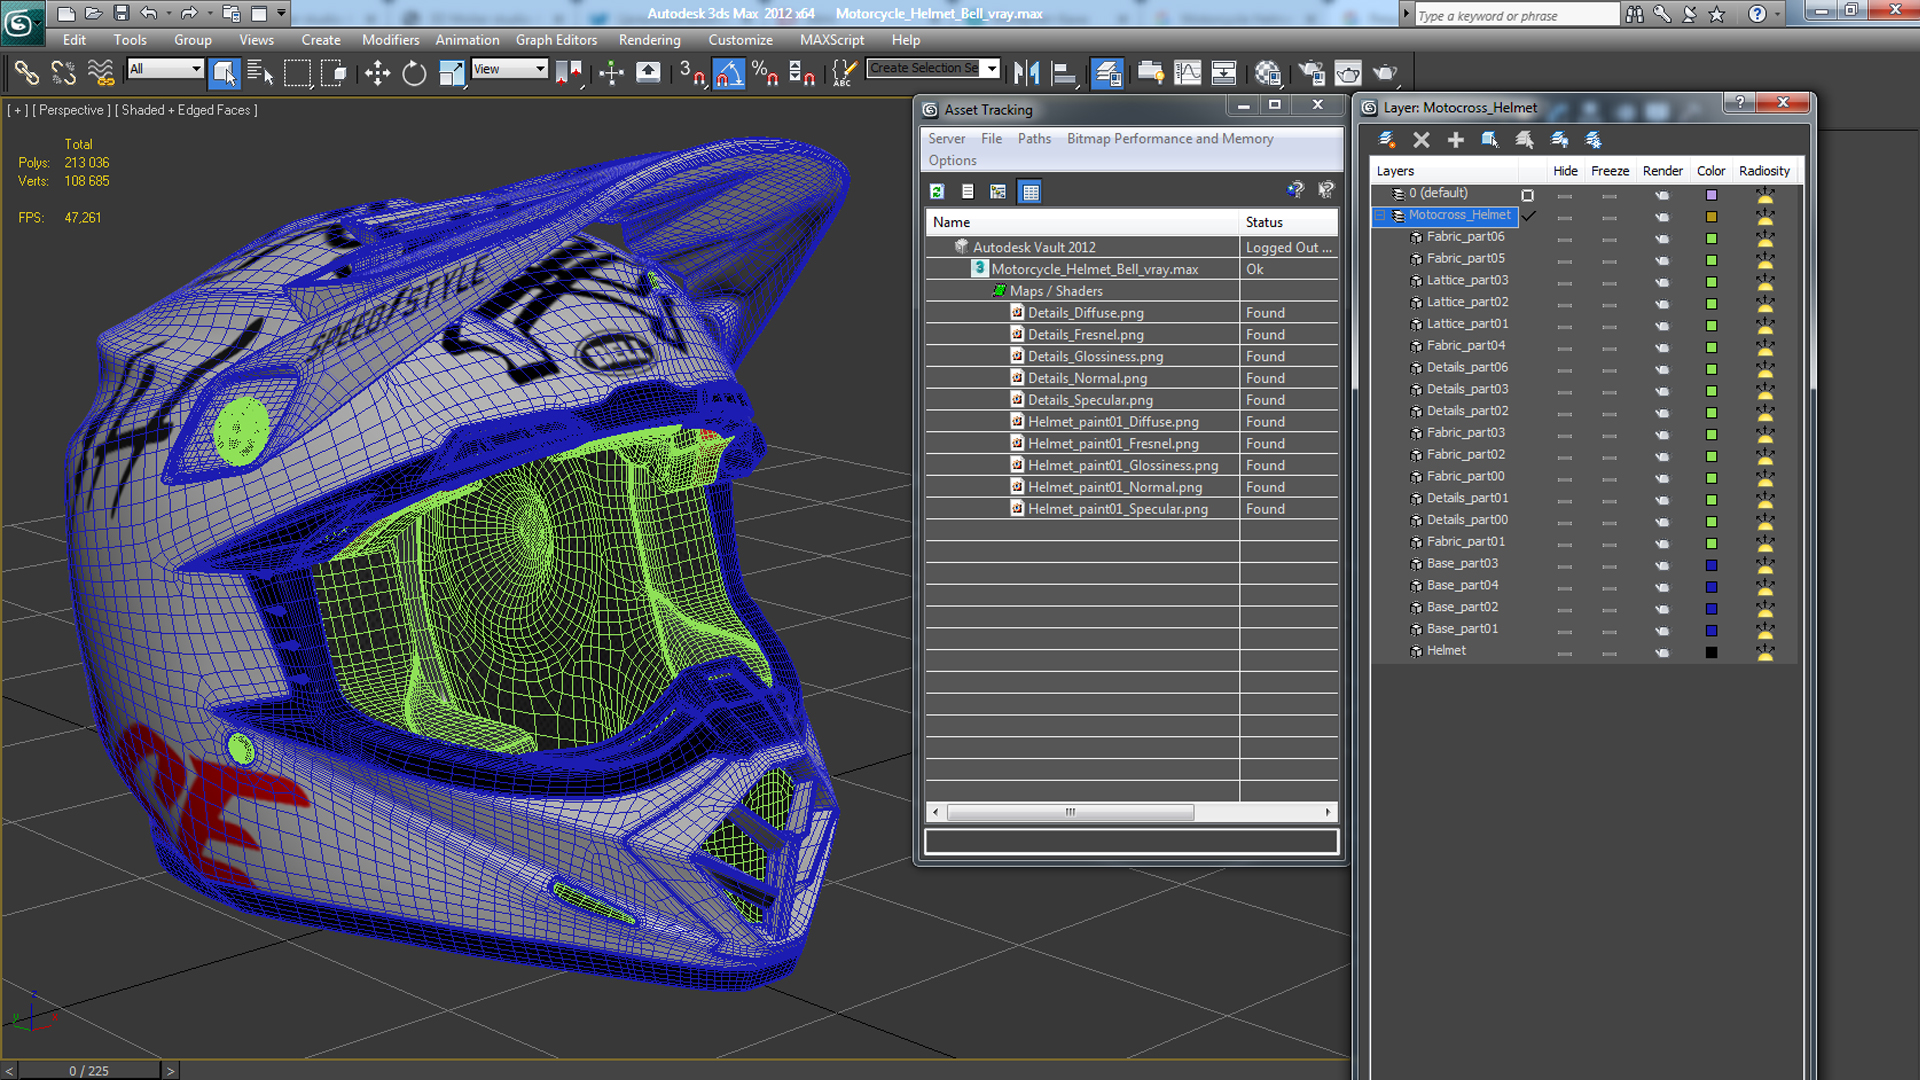Image resolution: width=1920 pixels, height=1080 pixels.
Task: Click color swatch of Helmet object
Action: (1711, 652)
